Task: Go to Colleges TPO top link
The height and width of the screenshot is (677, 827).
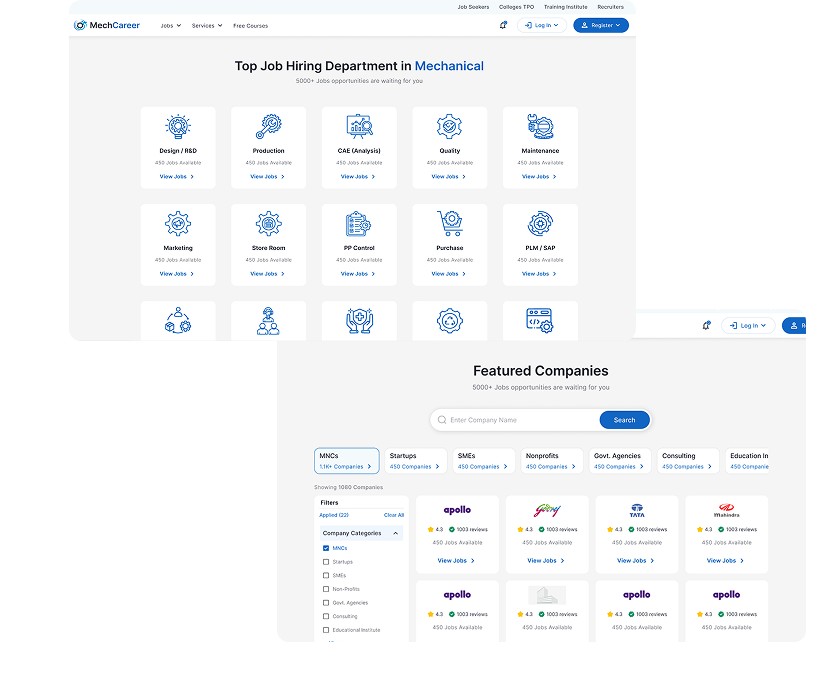Action: tap(516, 7)
